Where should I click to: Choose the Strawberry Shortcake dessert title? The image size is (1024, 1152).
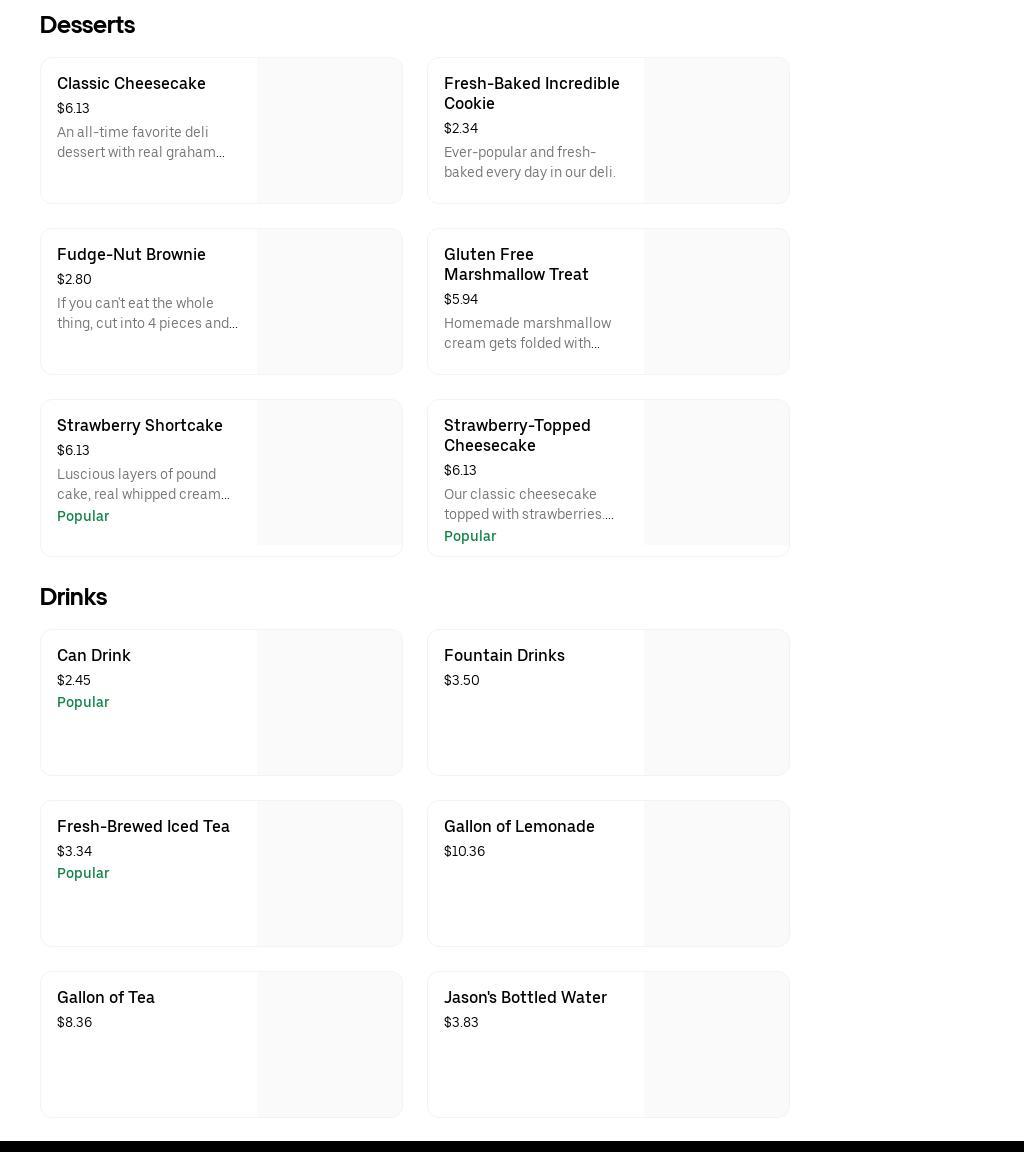tap(140, 426)
